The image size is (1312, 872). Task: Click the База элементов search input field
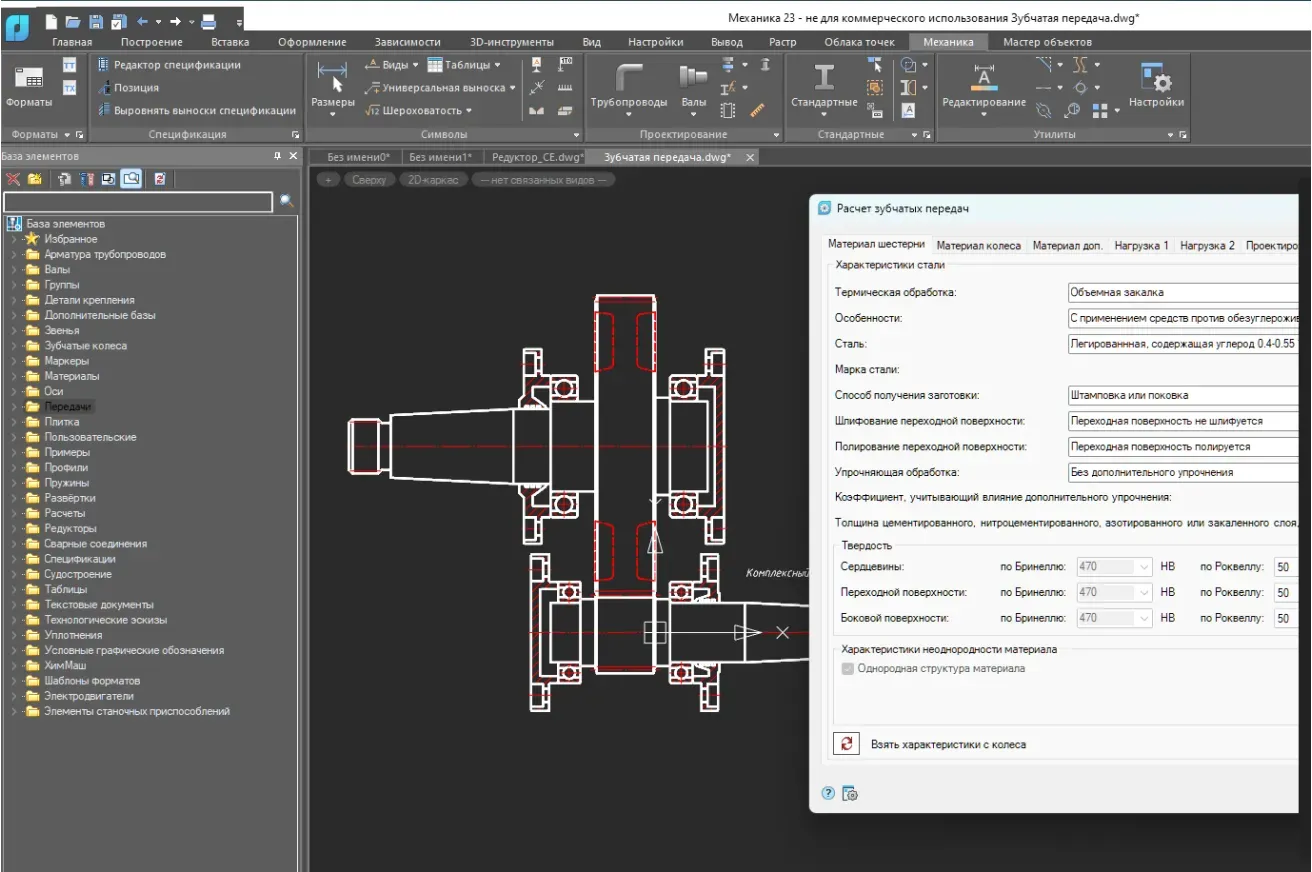tap(138, 202)
